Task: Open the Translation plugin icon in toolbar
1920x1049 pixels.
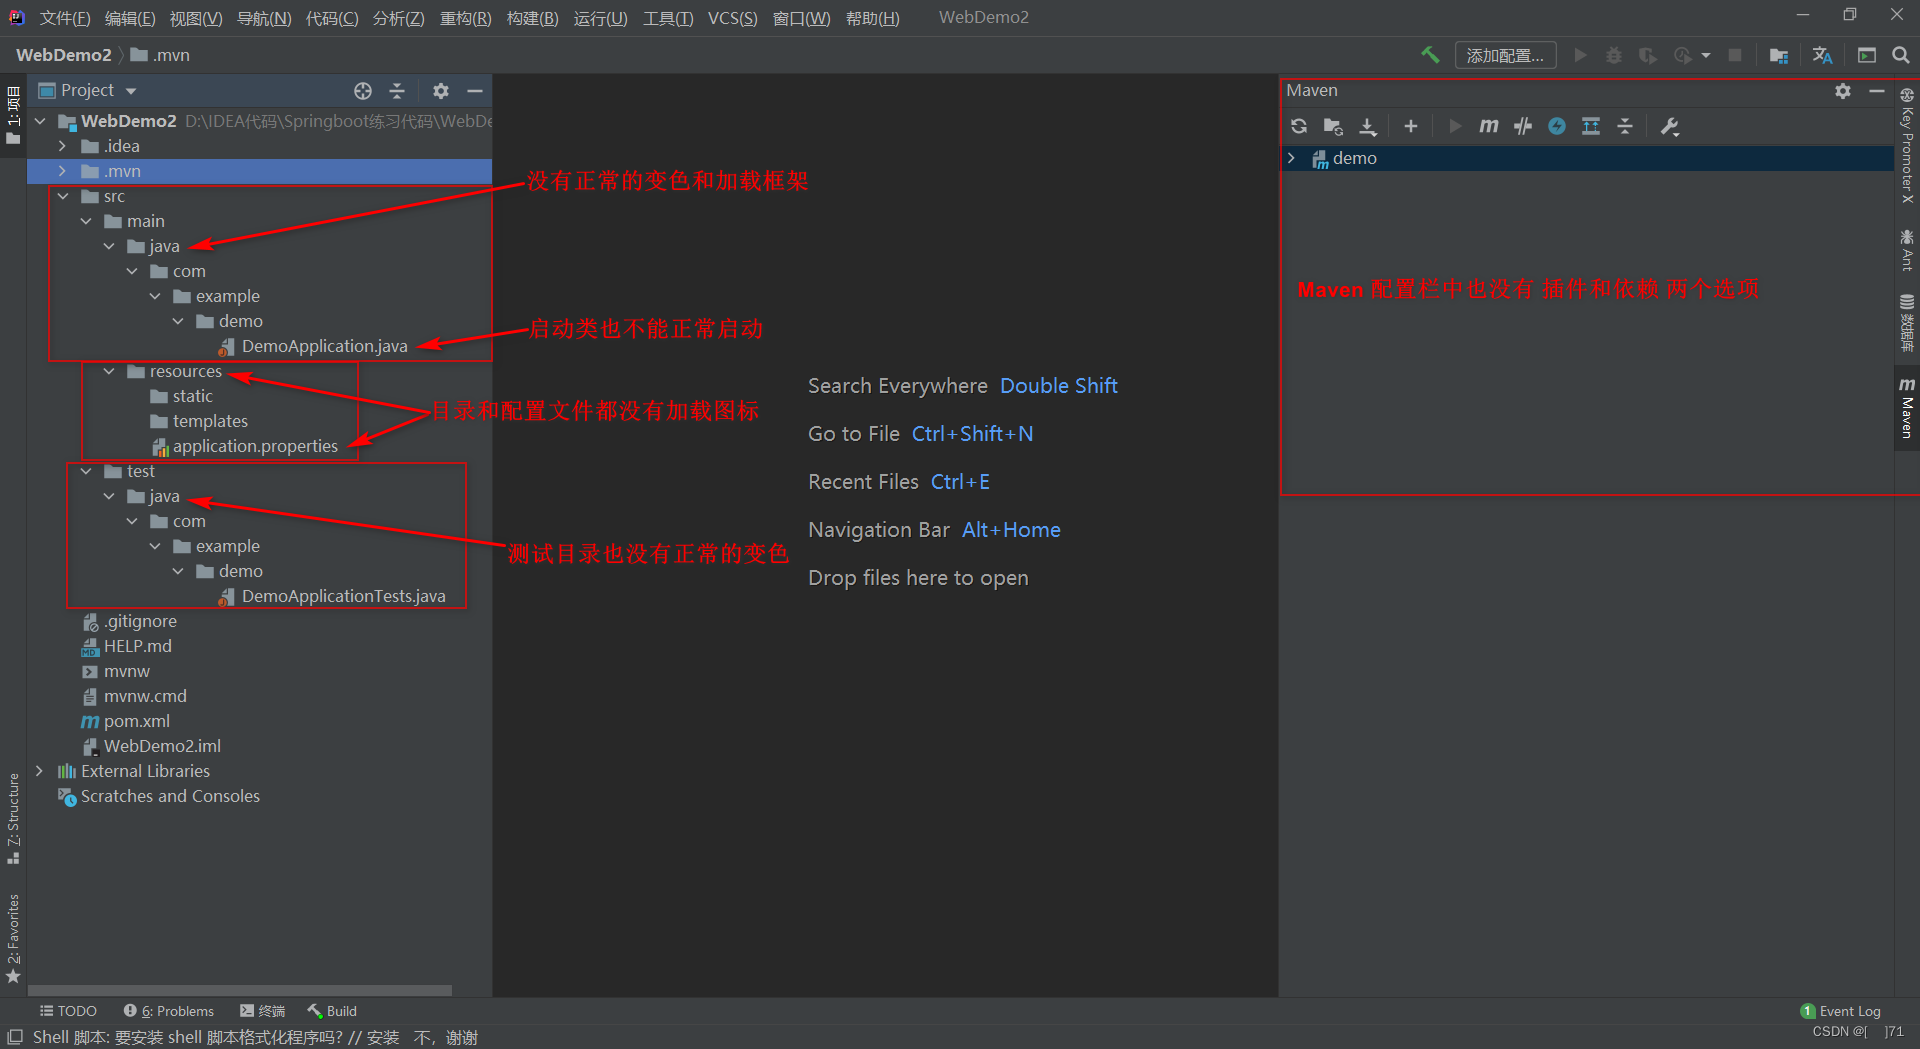Action: point(1822,55)
